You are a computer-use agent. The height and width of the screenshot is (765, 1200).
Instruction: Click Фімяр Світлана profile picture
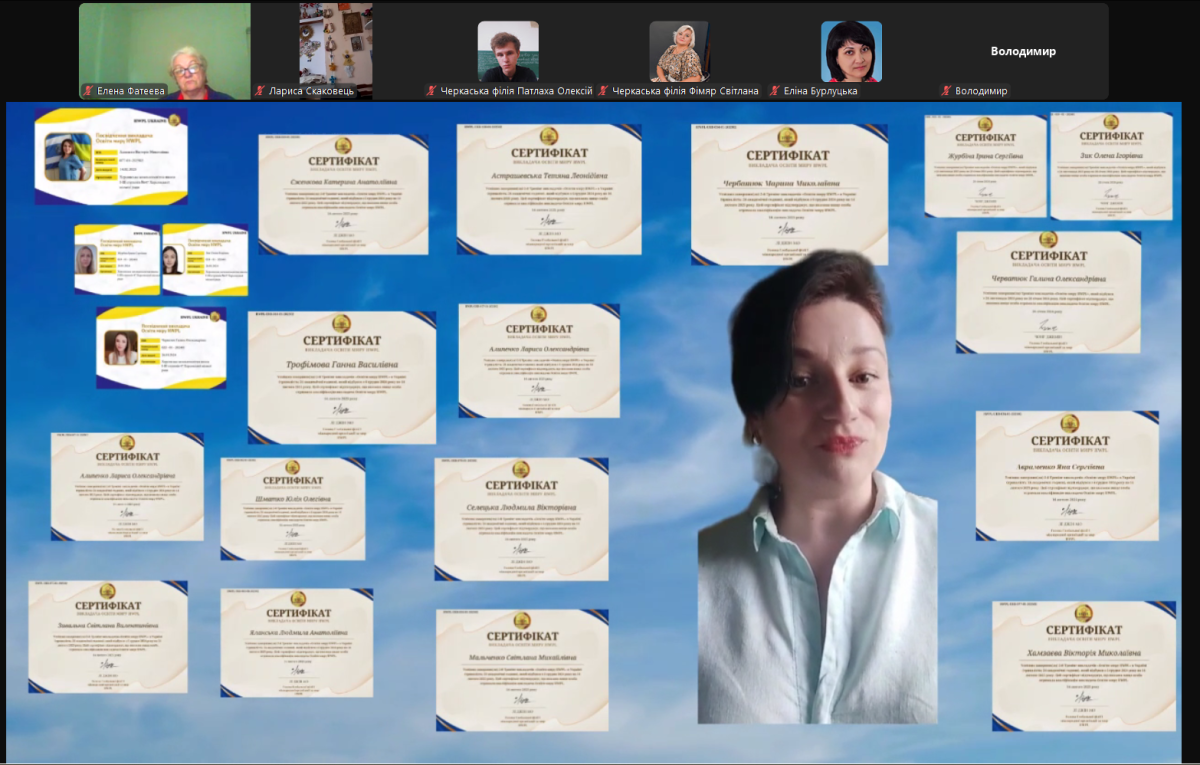coord(679,51)
